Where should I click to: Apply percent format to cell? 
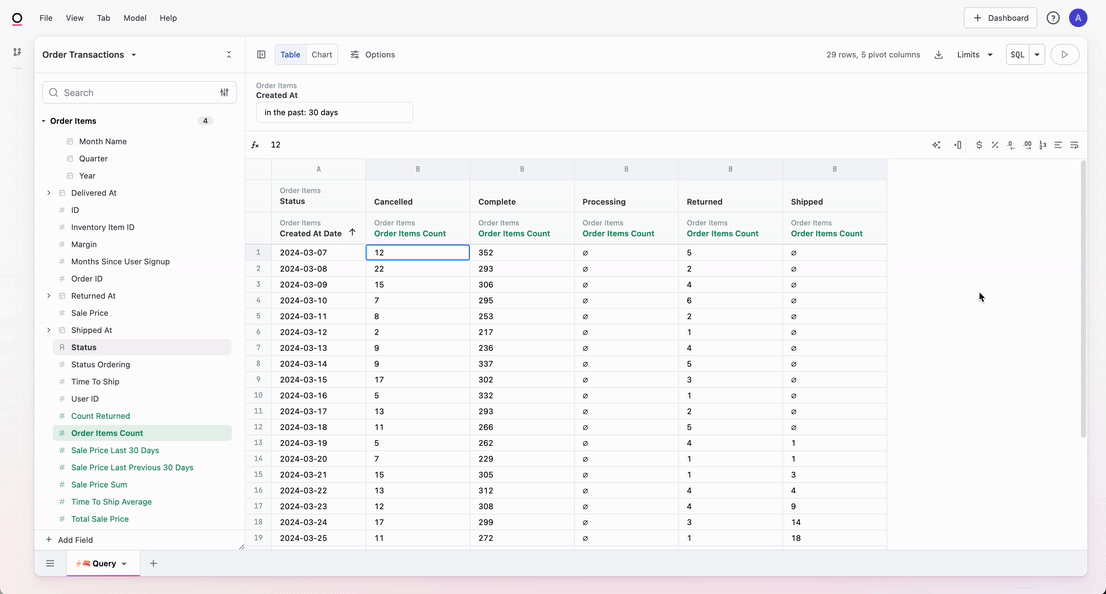pos(995,145)
